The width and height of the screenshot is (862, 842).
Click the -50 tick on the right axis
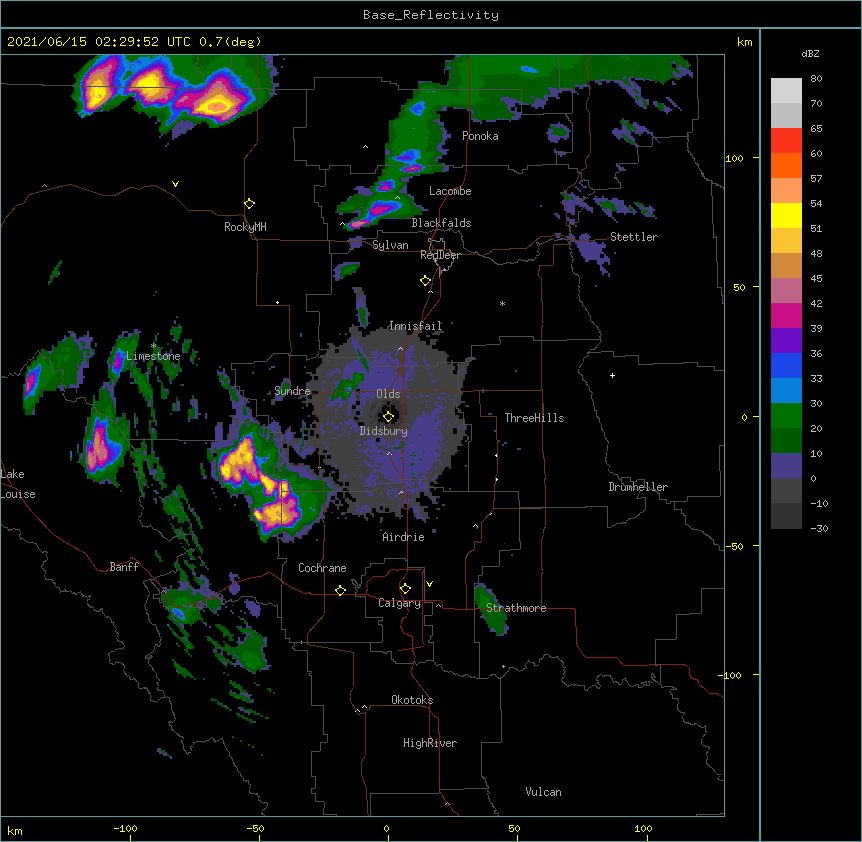[734, 546]
